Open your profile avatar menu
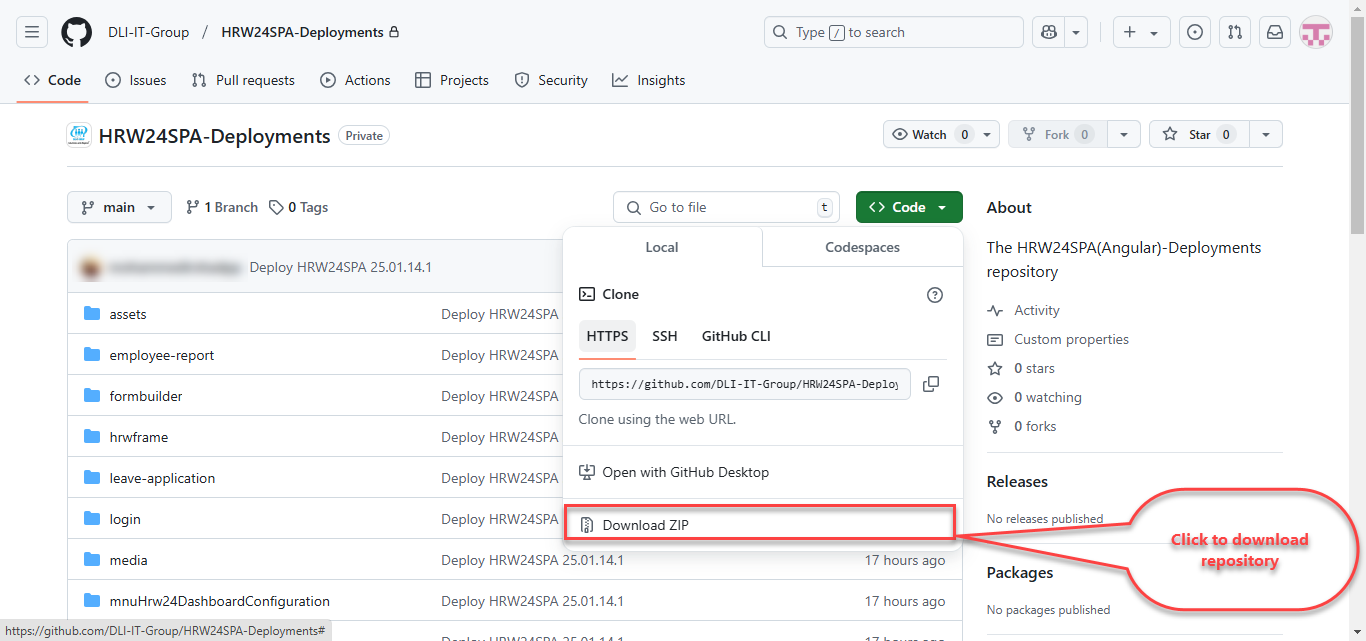Image resolution: width=1366 pixels, height=641 pixels. pyautogui.click(x=1315, y=32)
